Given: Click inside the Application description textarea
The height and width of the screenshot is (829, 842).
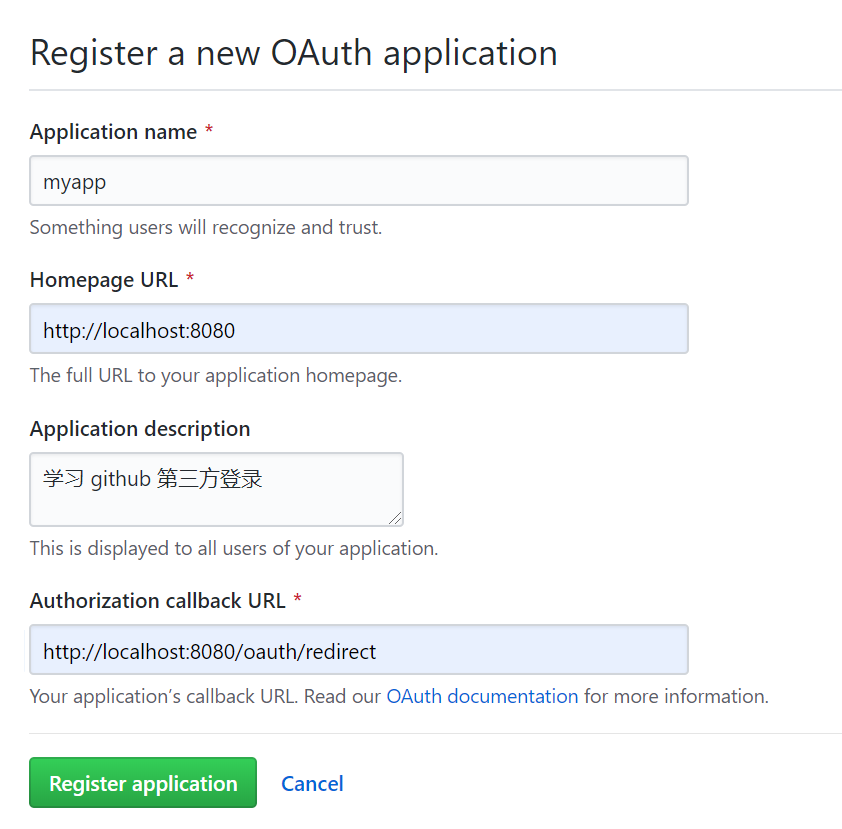Looking at the screenshot, I should pyautogui.click(x=216, y=489).
